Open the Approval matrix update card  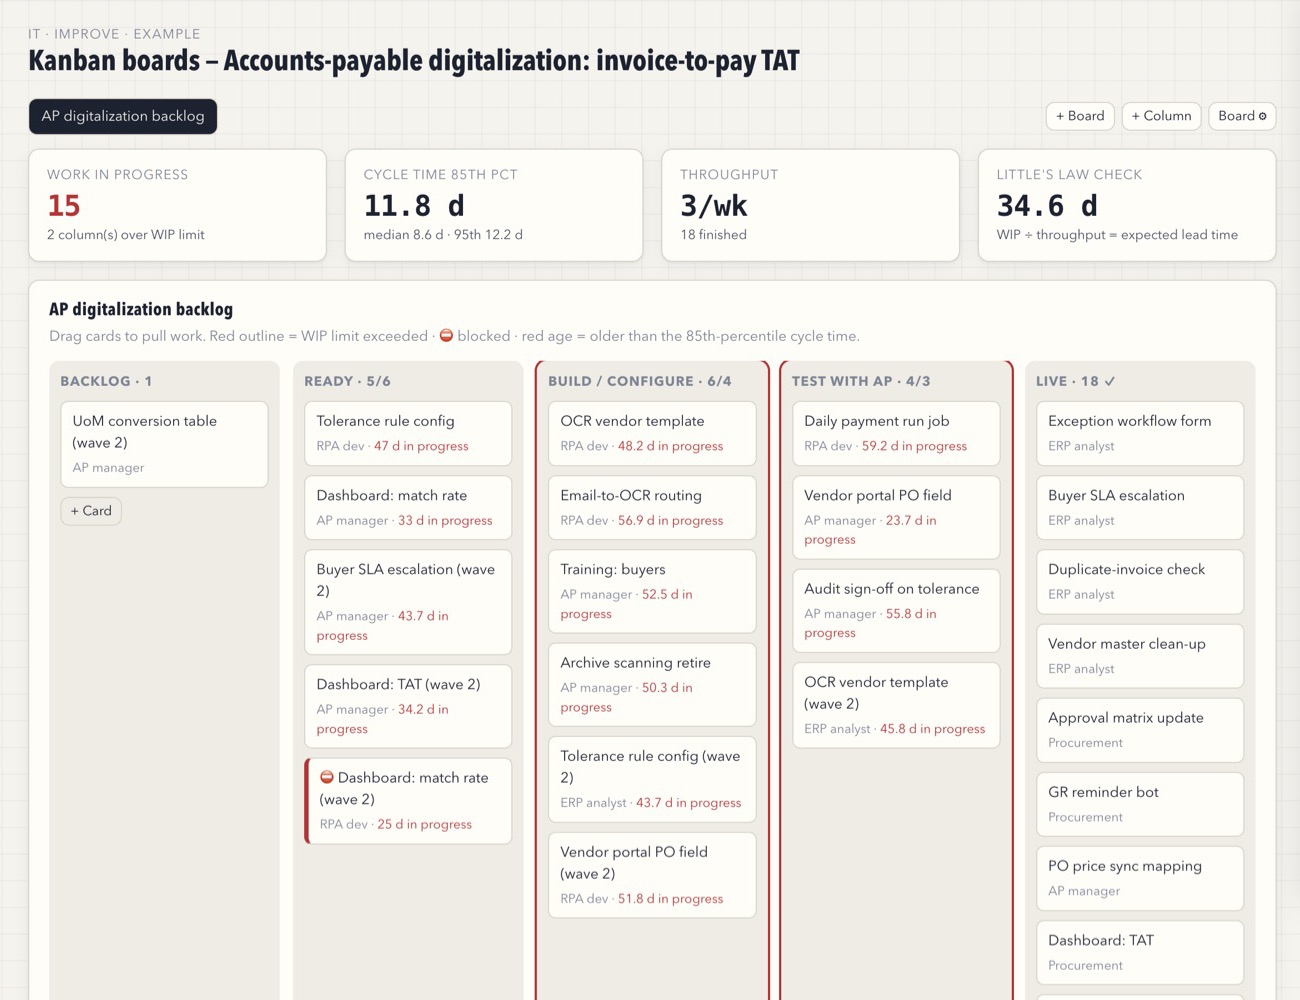(x=1140, y=730)
